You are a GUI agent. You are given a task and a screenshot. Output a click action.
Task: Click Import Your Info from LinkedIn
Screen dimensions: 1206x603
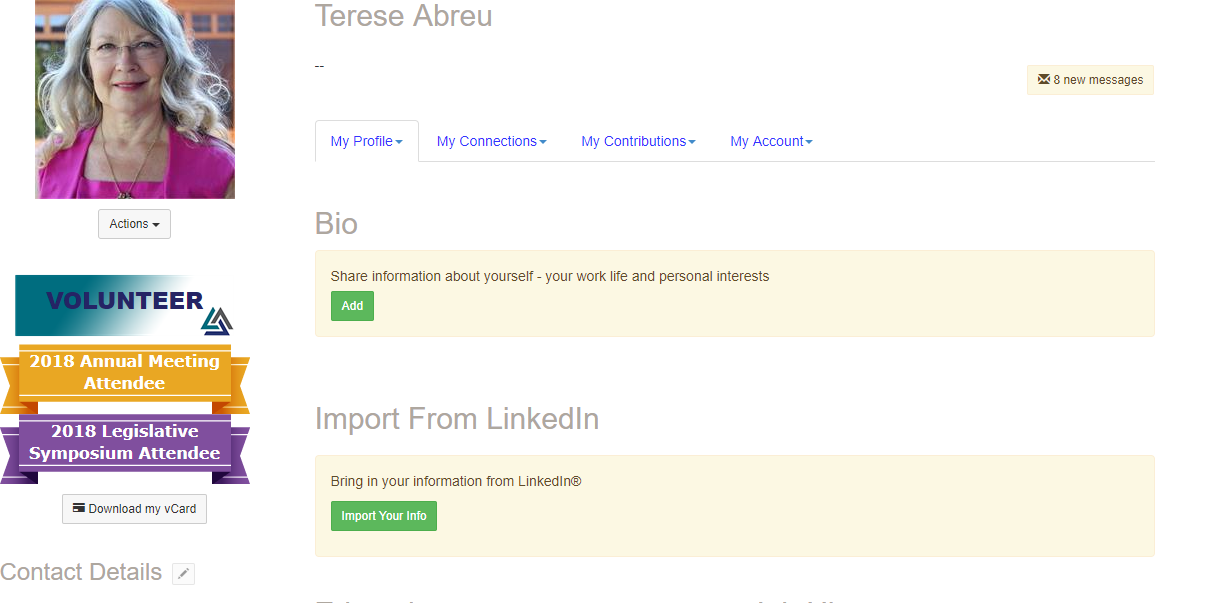[x=383, y=515]
